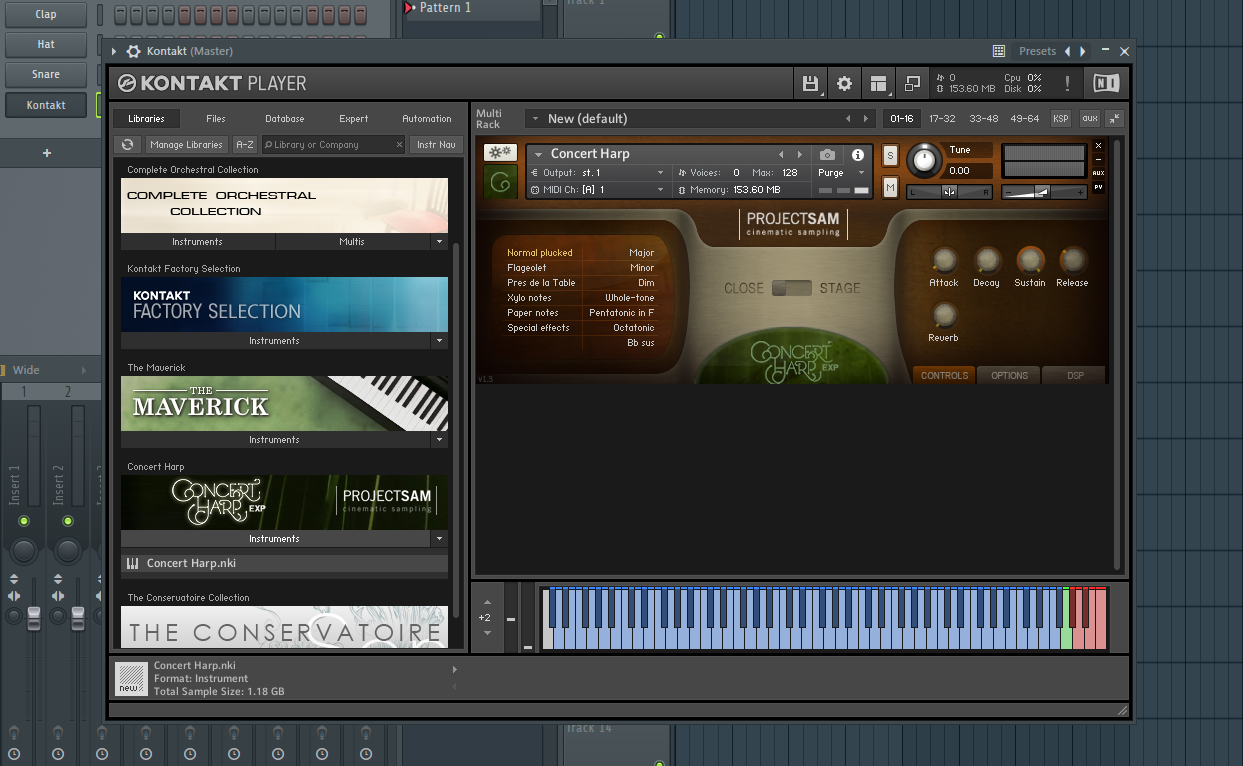Open Instruments under The Maverick library
The image size is (1243, 766).
click(274, 440)
